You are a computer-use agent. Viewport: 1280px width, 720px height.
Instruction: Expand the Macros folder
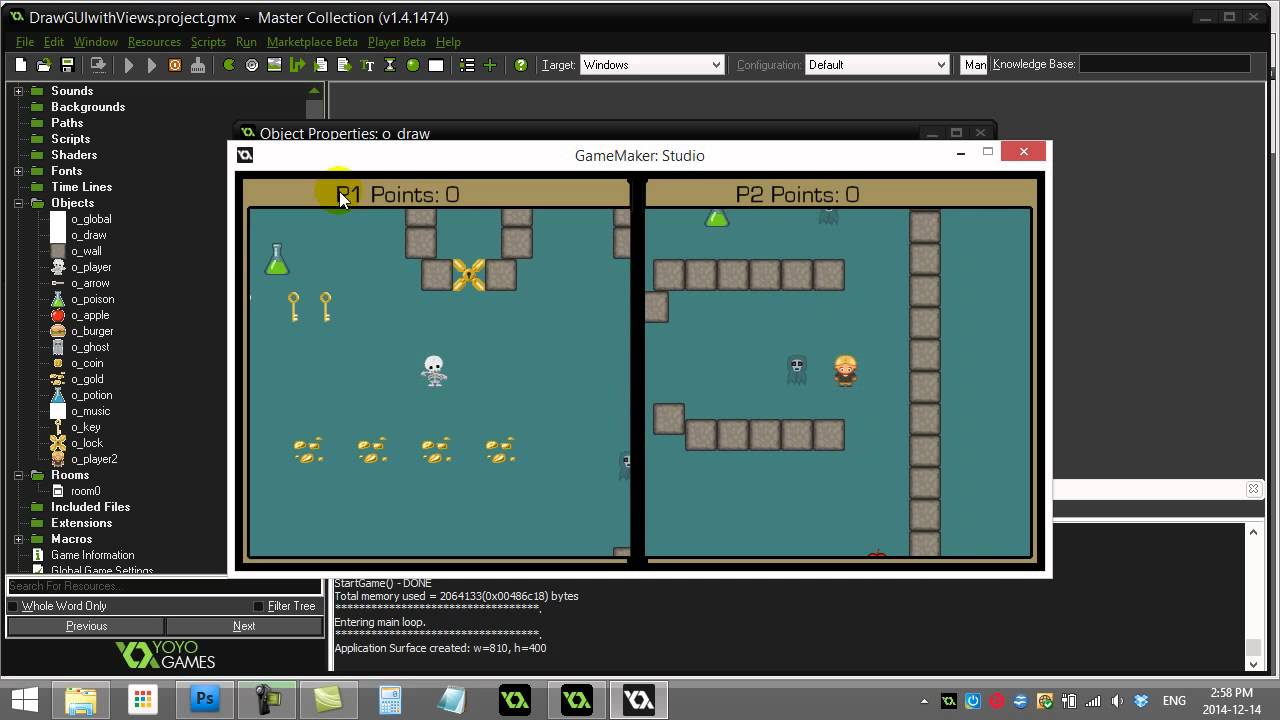pyautogui.click(x=18, y=539)
